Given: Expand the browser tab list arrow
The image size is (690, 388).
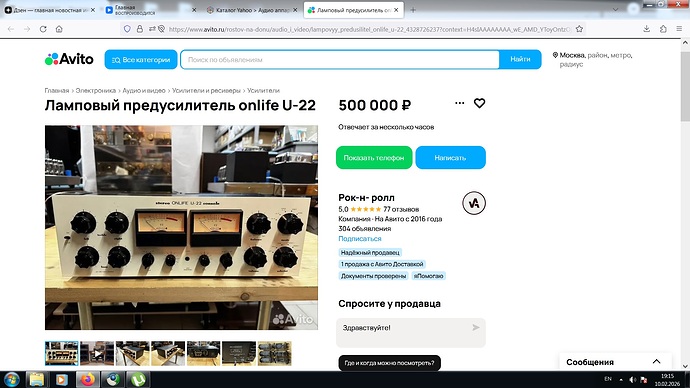Looking at the screenshot, I should click(615, 10).
